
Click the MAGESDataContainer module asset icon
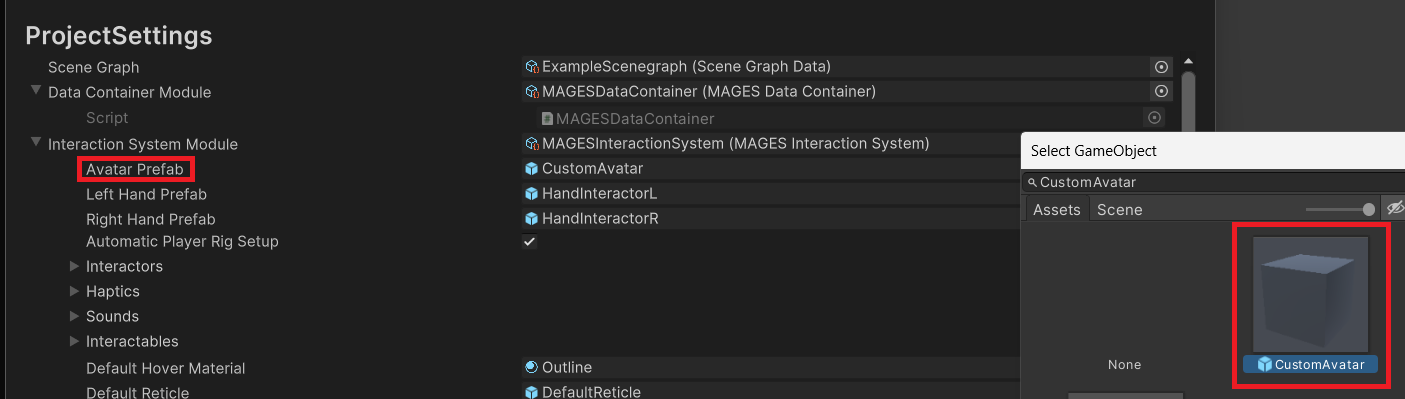pos(532,92)
